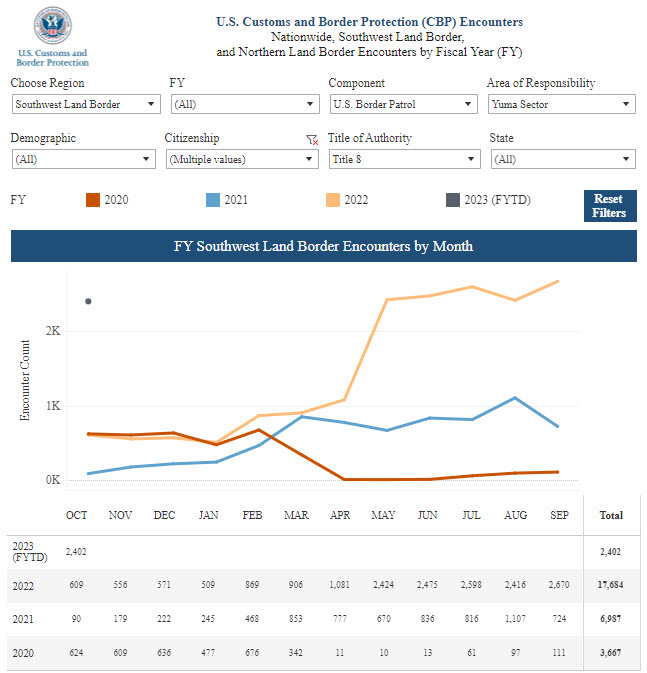Viewport: 647px width, 673px height.
Task: Open Area of Responsibility Yuma Sector dropdown
Action: (561, 104)
